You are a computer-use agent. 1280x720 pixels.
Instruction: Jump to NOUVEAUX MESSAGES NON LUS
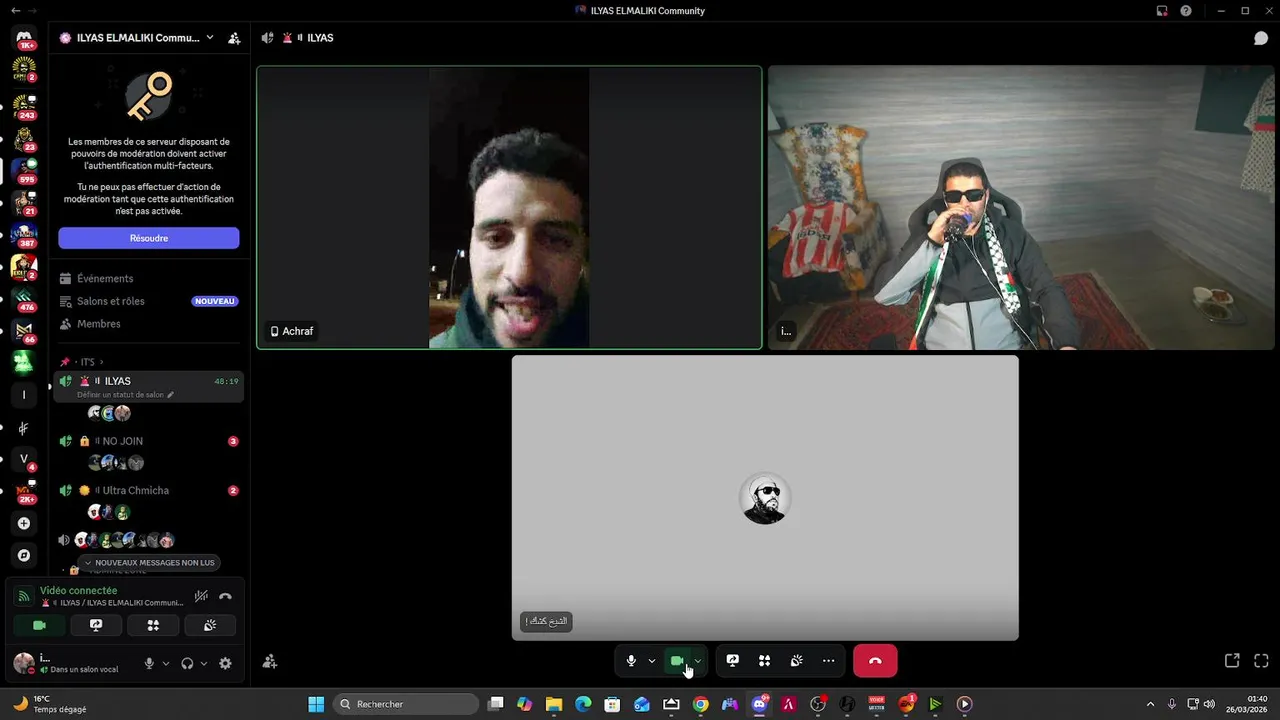[x=149, y=563]
